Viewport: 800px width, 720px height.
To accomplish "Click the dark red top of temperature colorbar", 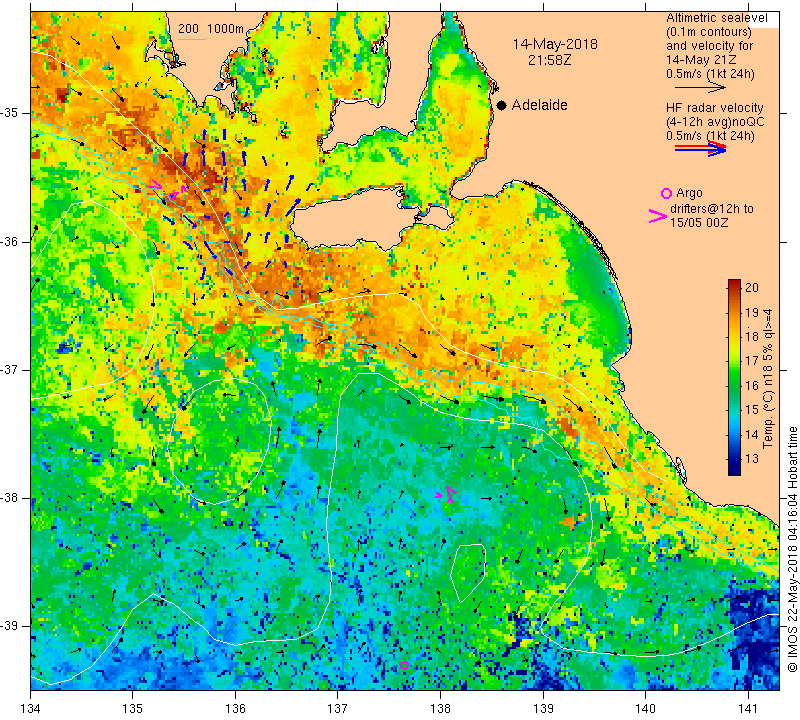I will click(734, 284).
